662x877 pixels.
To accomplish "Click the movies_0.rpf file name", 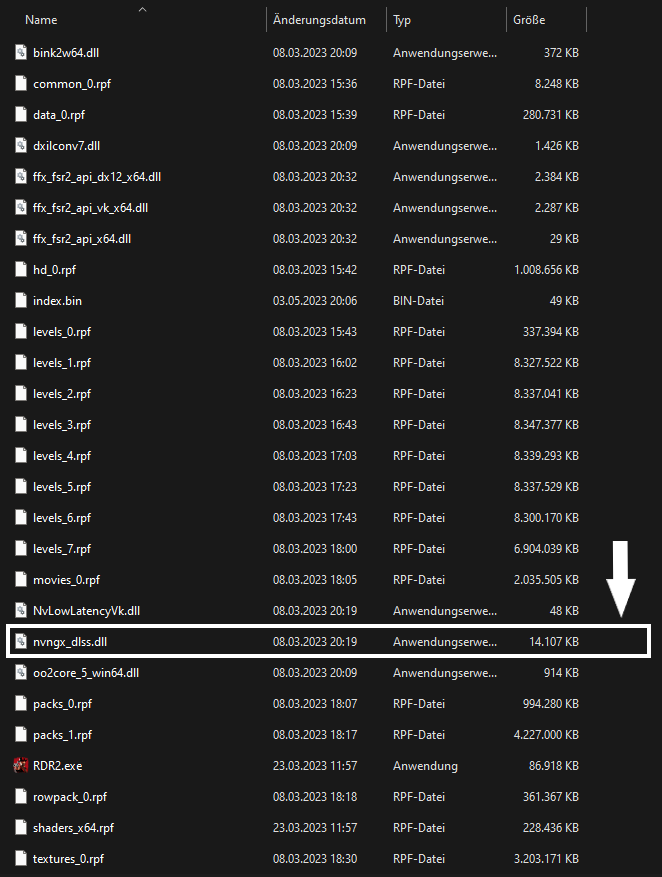I will click(66, 580).
